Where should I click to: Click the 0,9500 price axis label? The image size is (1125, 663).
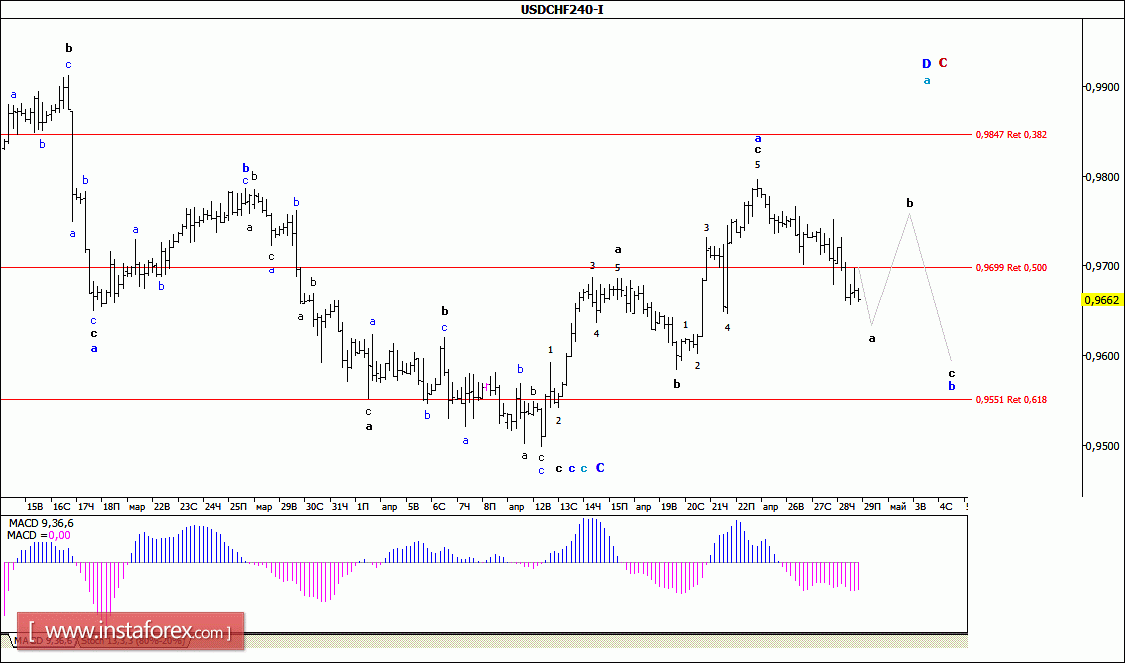[1103, 446]
